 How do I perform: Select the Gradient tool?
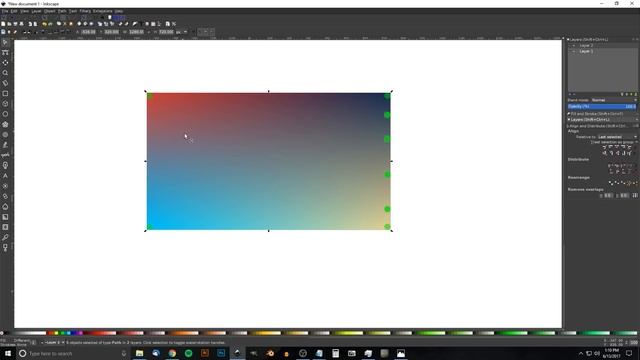click(x=5, y=217)
